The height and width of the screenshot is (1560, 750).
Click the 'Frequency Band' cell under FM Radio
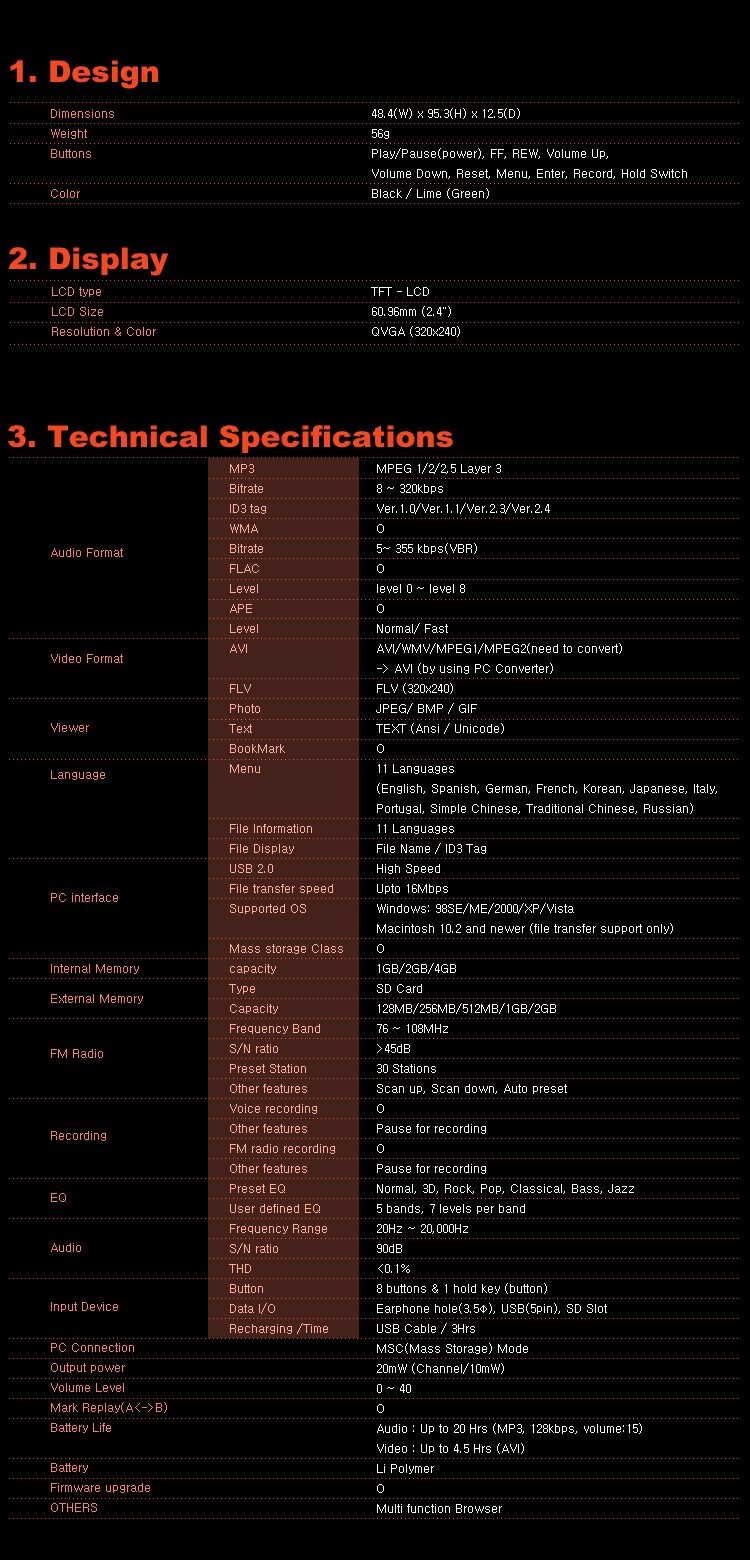tap(283, 1029)
